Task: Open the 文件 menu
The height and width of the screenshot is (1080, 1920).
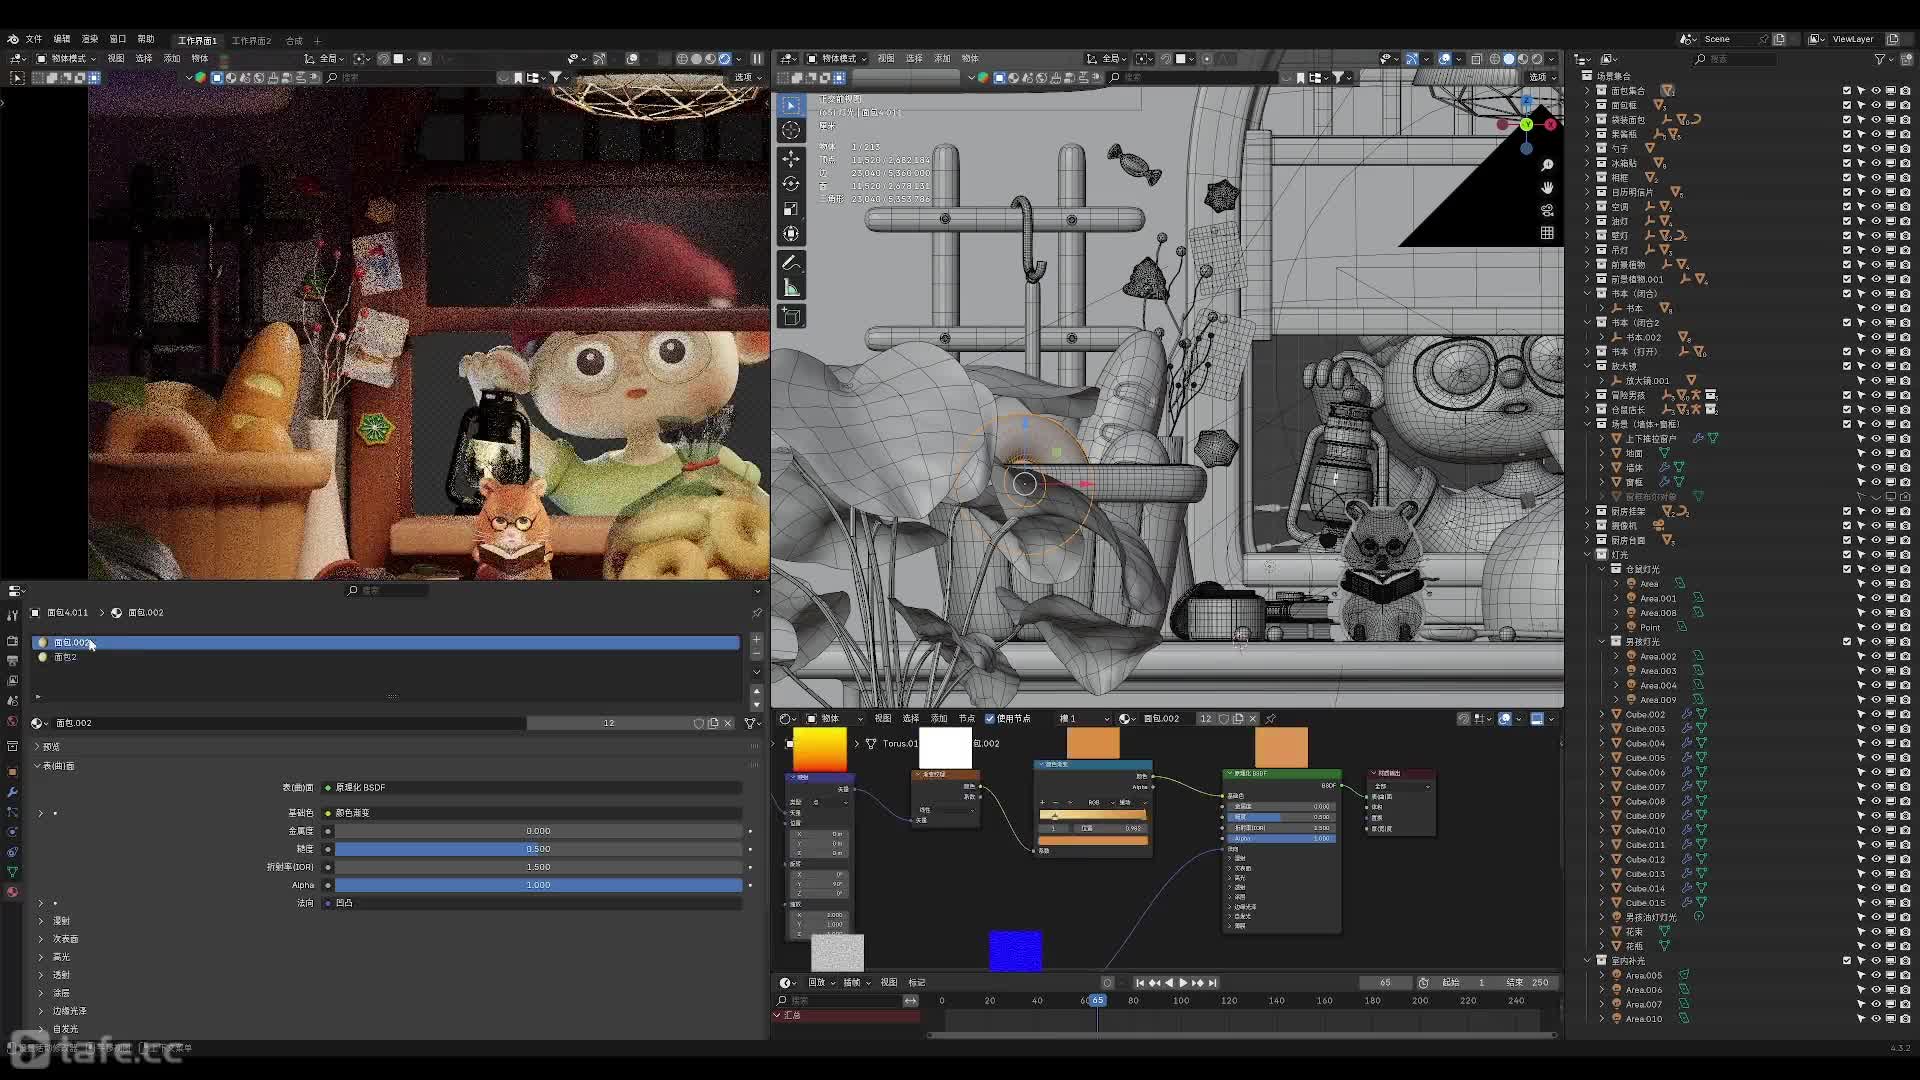Action: [34, 39]
